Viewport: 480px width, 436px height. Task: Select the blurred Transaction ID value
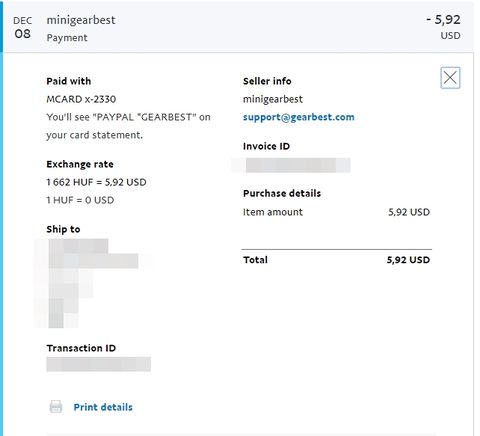pyautogui.click(x=99, y=364)
